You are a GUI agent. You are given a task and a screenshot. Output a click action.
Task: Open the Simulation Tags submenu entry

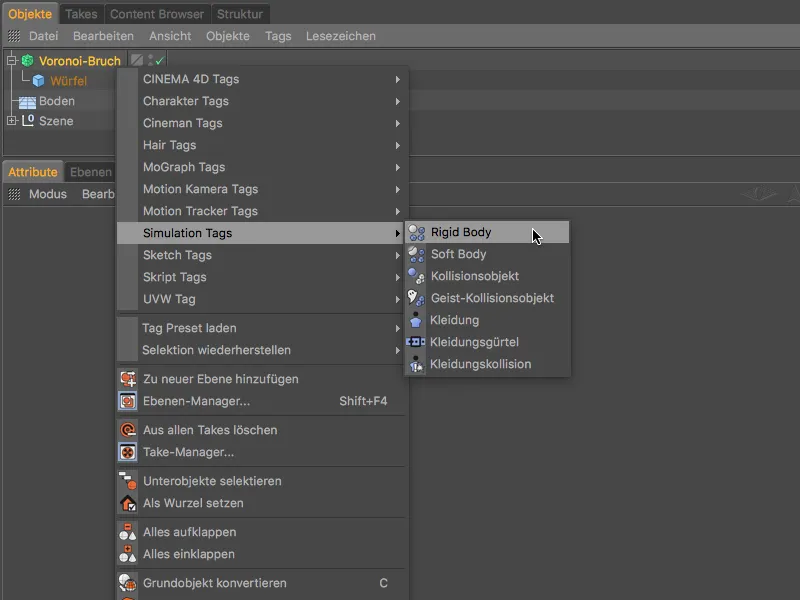point(263,233)
